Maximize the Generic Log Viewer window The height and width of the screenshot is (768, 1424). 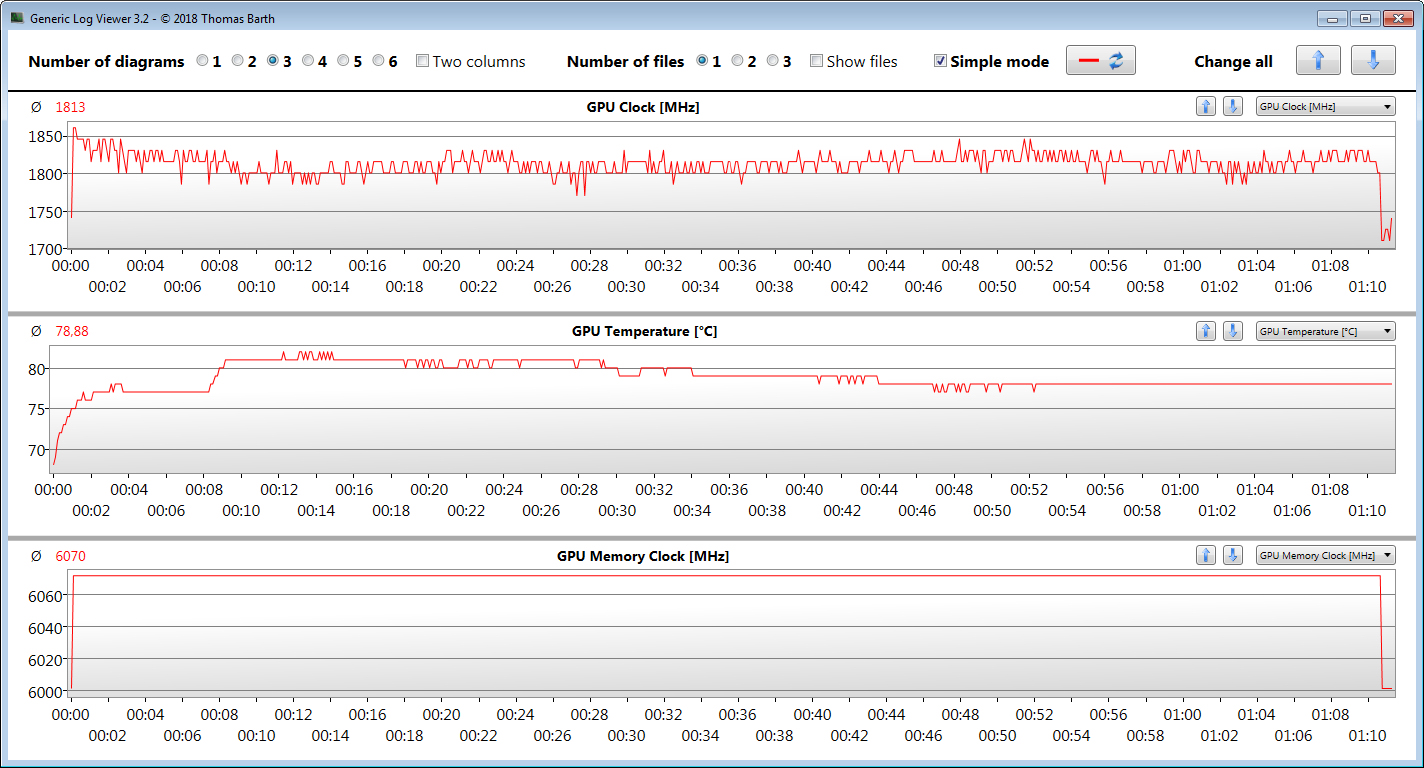(x=1365, y=18)
